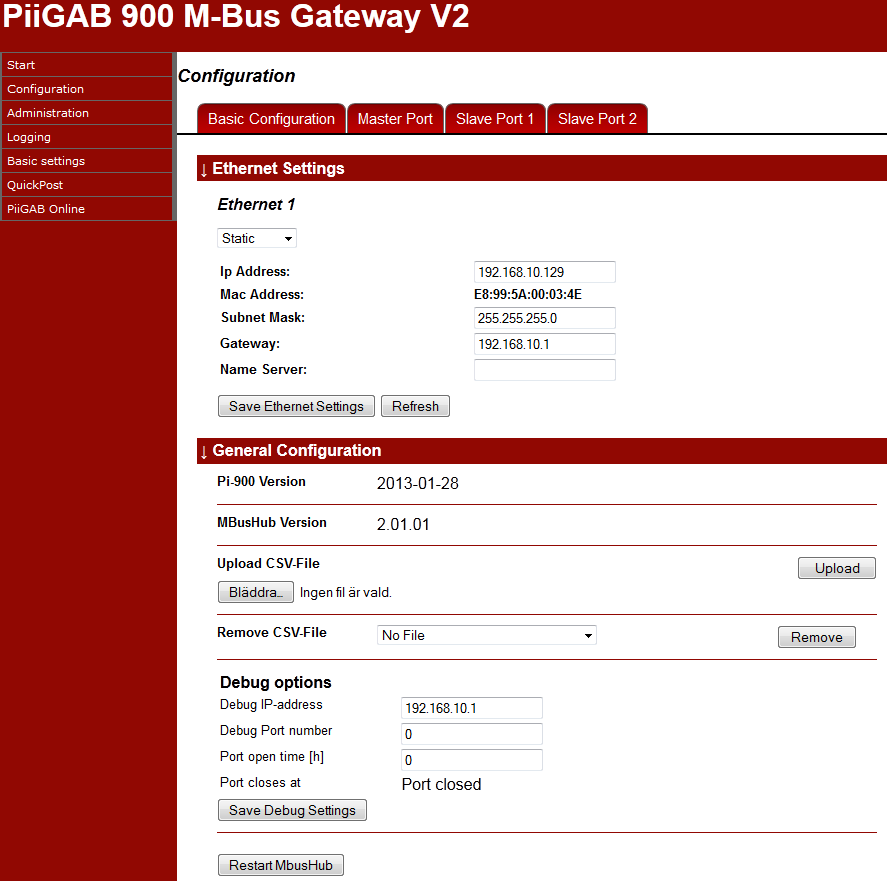887x881 pixels.
Task: Click the Pi-900 Version value 2013-01-28
Action: pyautogui.click(x=417, y=483)
